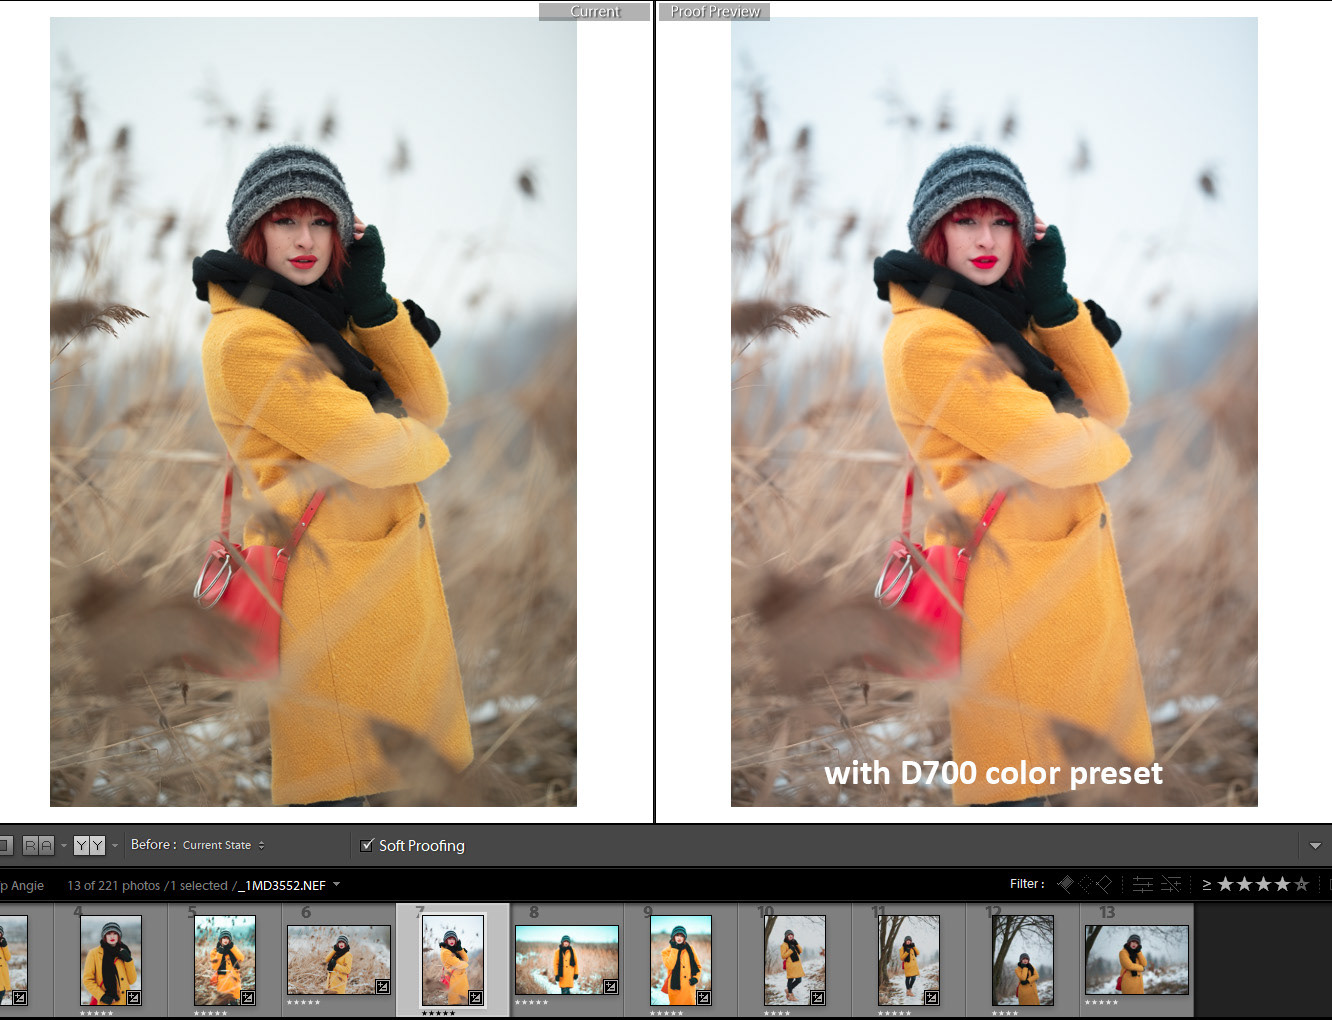Click the Current view label
The width and height of the screenshot is (1332, 1020).
[595, 11]
